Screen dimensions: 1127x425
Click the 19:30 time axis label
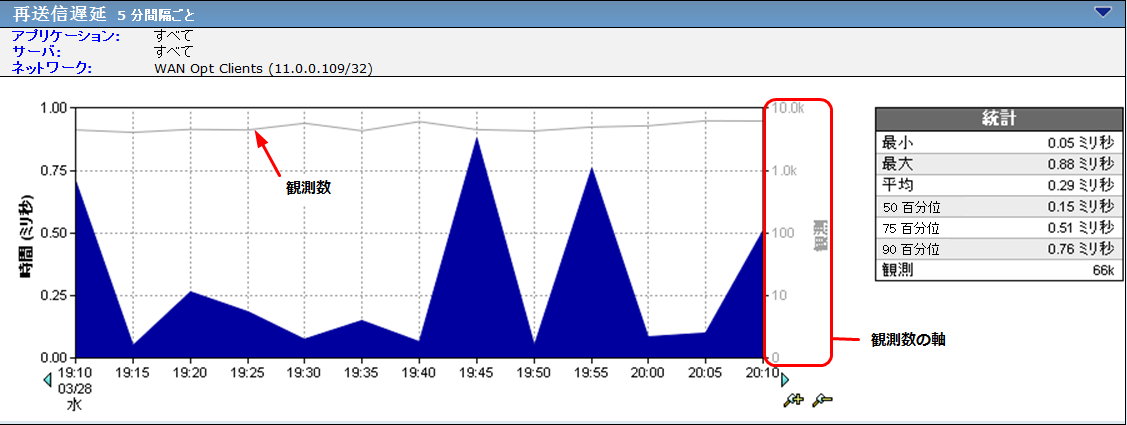[x=304, y=373]
